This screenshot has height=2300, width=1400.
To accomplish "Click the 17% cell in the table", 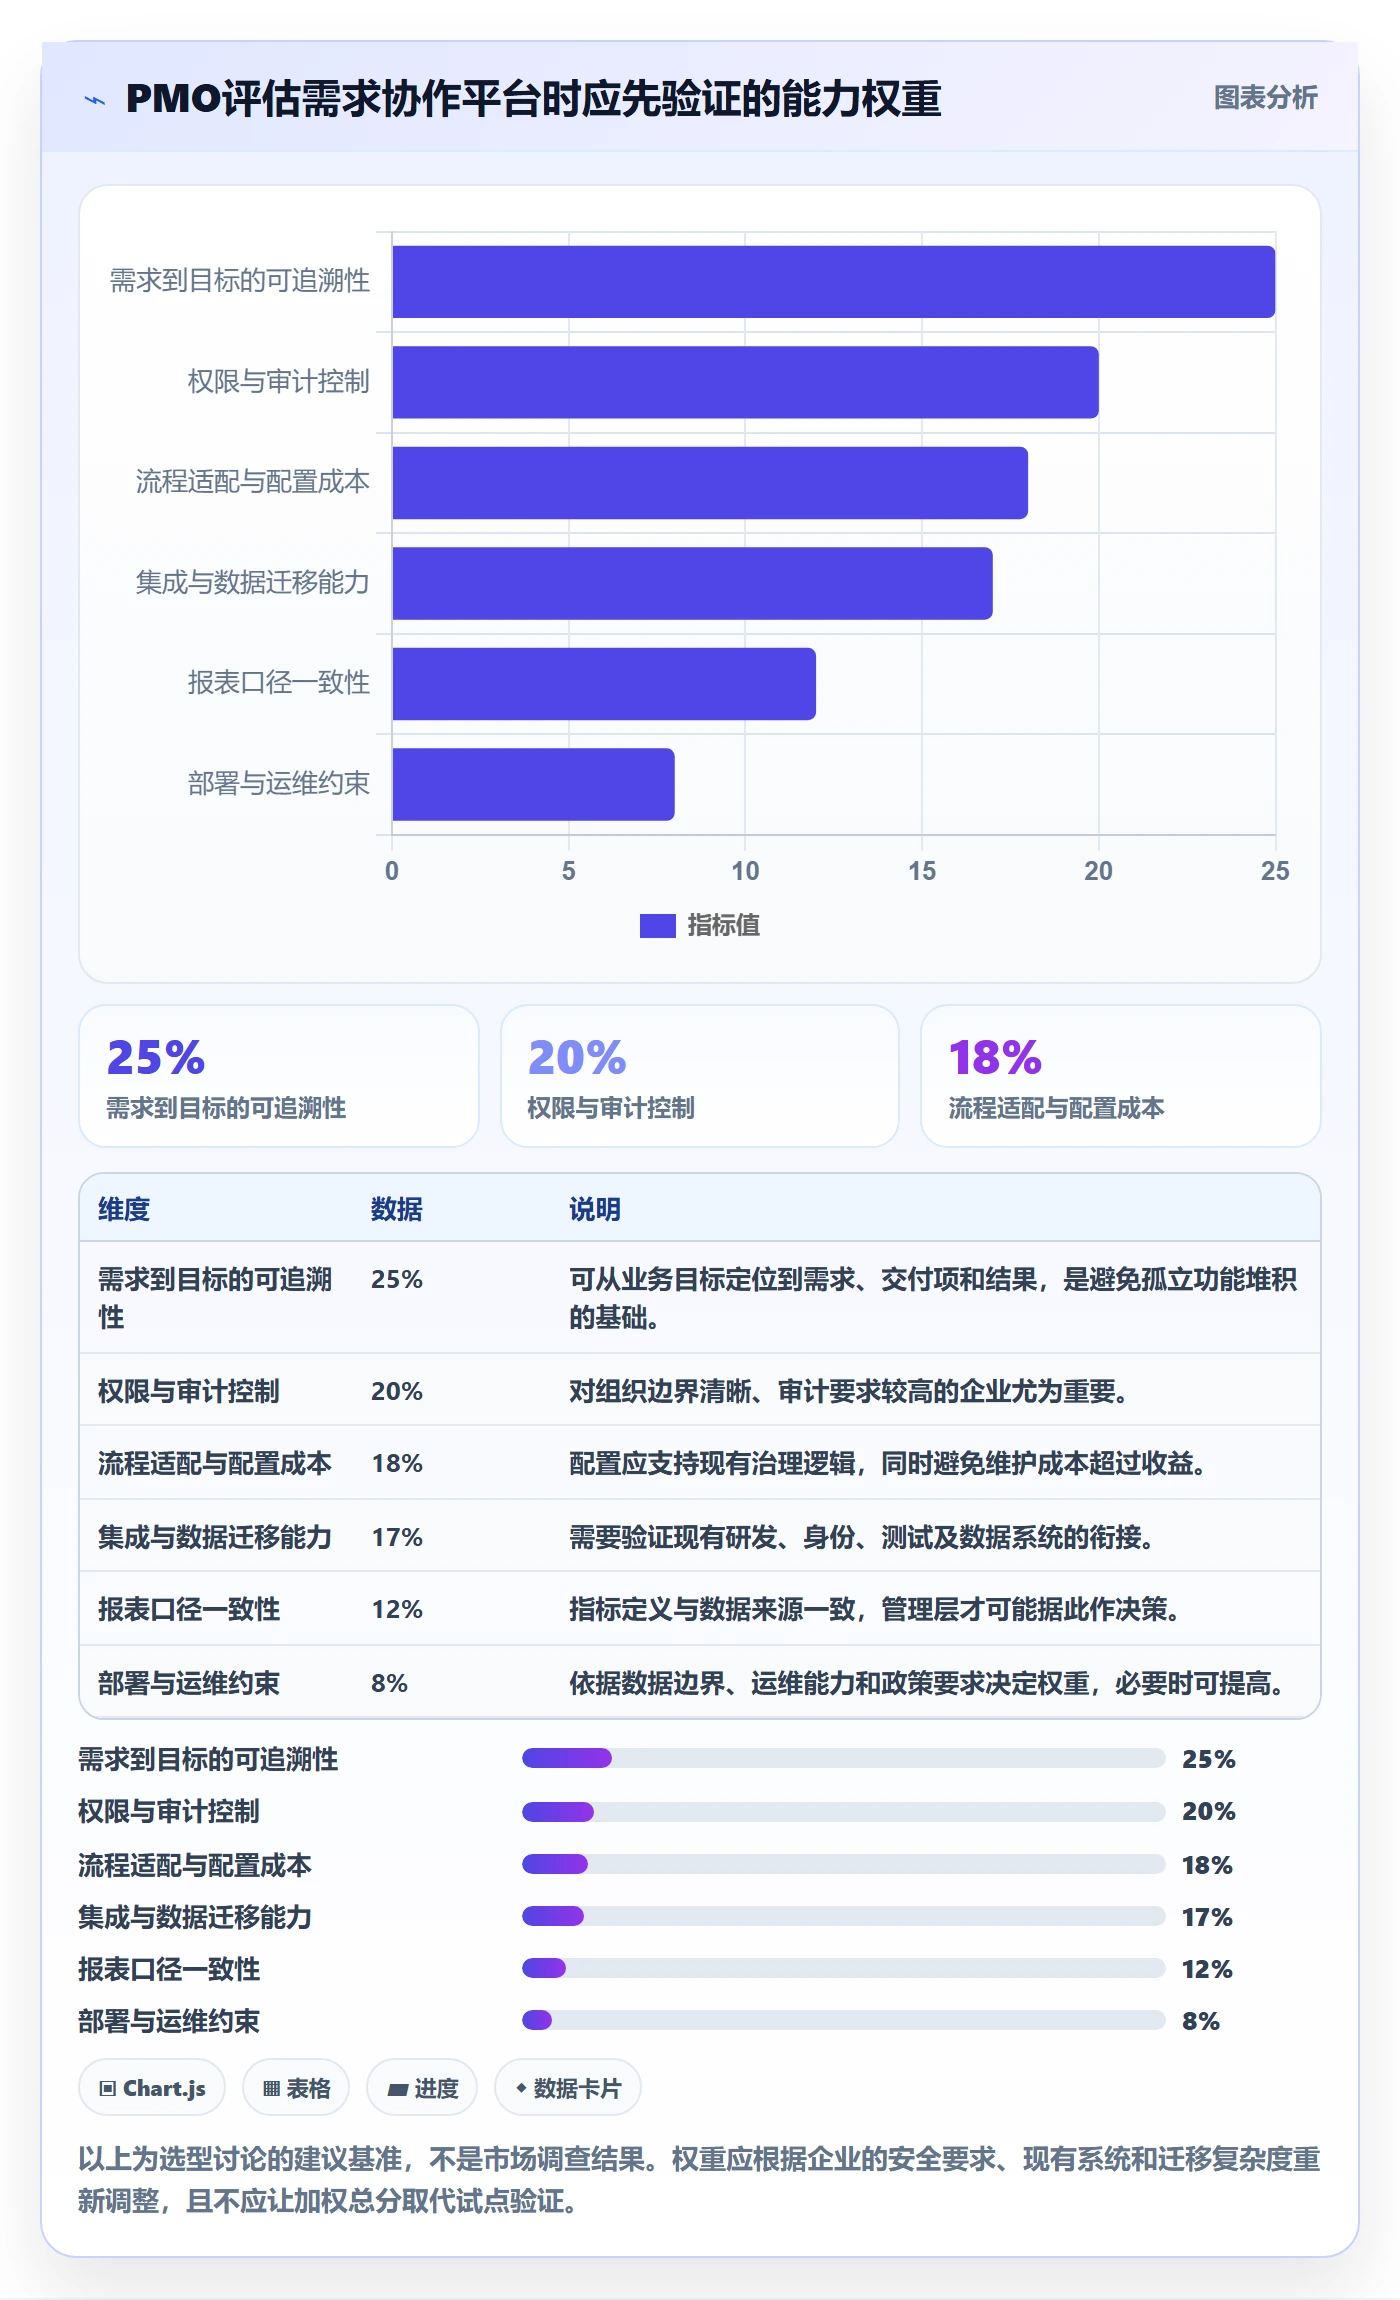I will pyautogui.click(x=397, y=1537).
